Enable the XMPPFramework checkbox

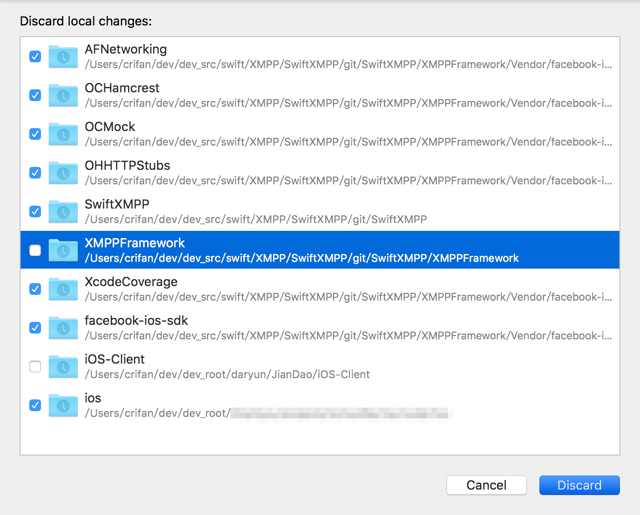coord(35,251)
